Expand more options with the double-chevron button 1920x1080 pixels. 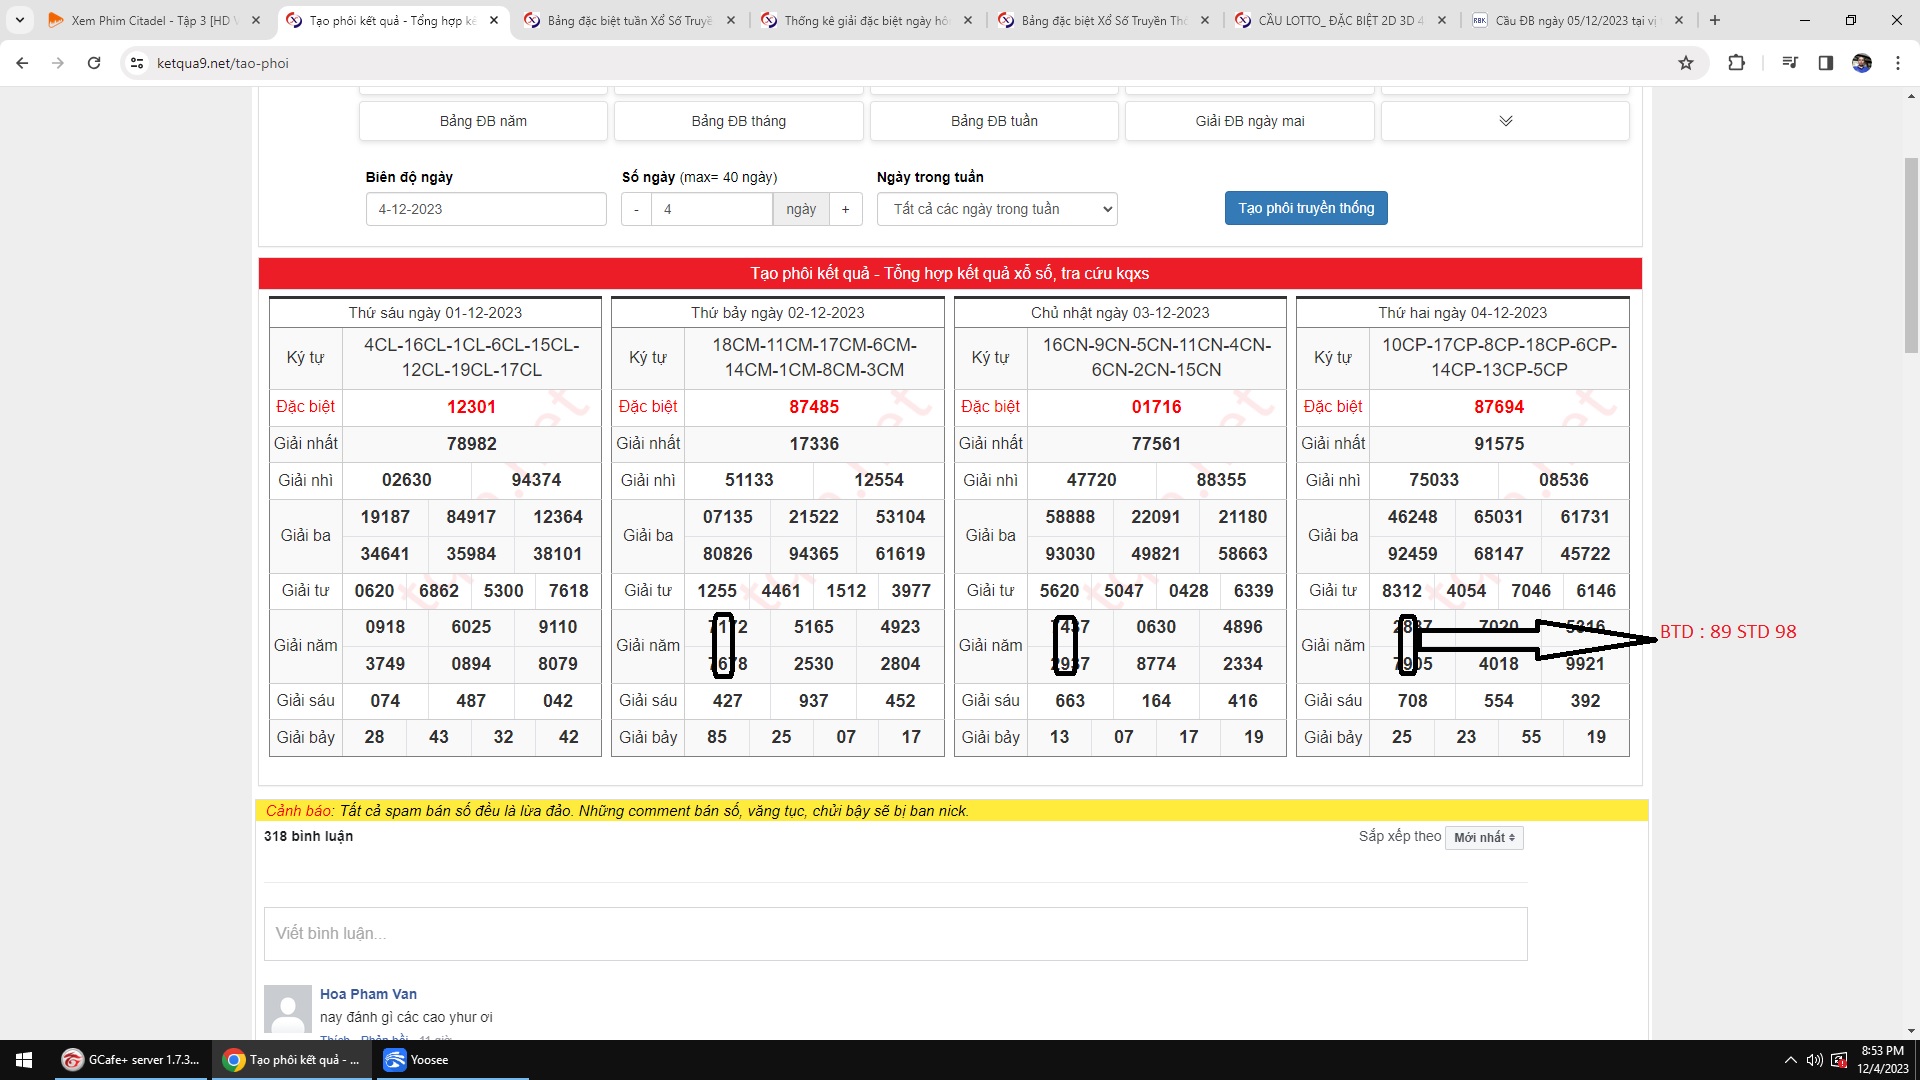click(1505, 121)
